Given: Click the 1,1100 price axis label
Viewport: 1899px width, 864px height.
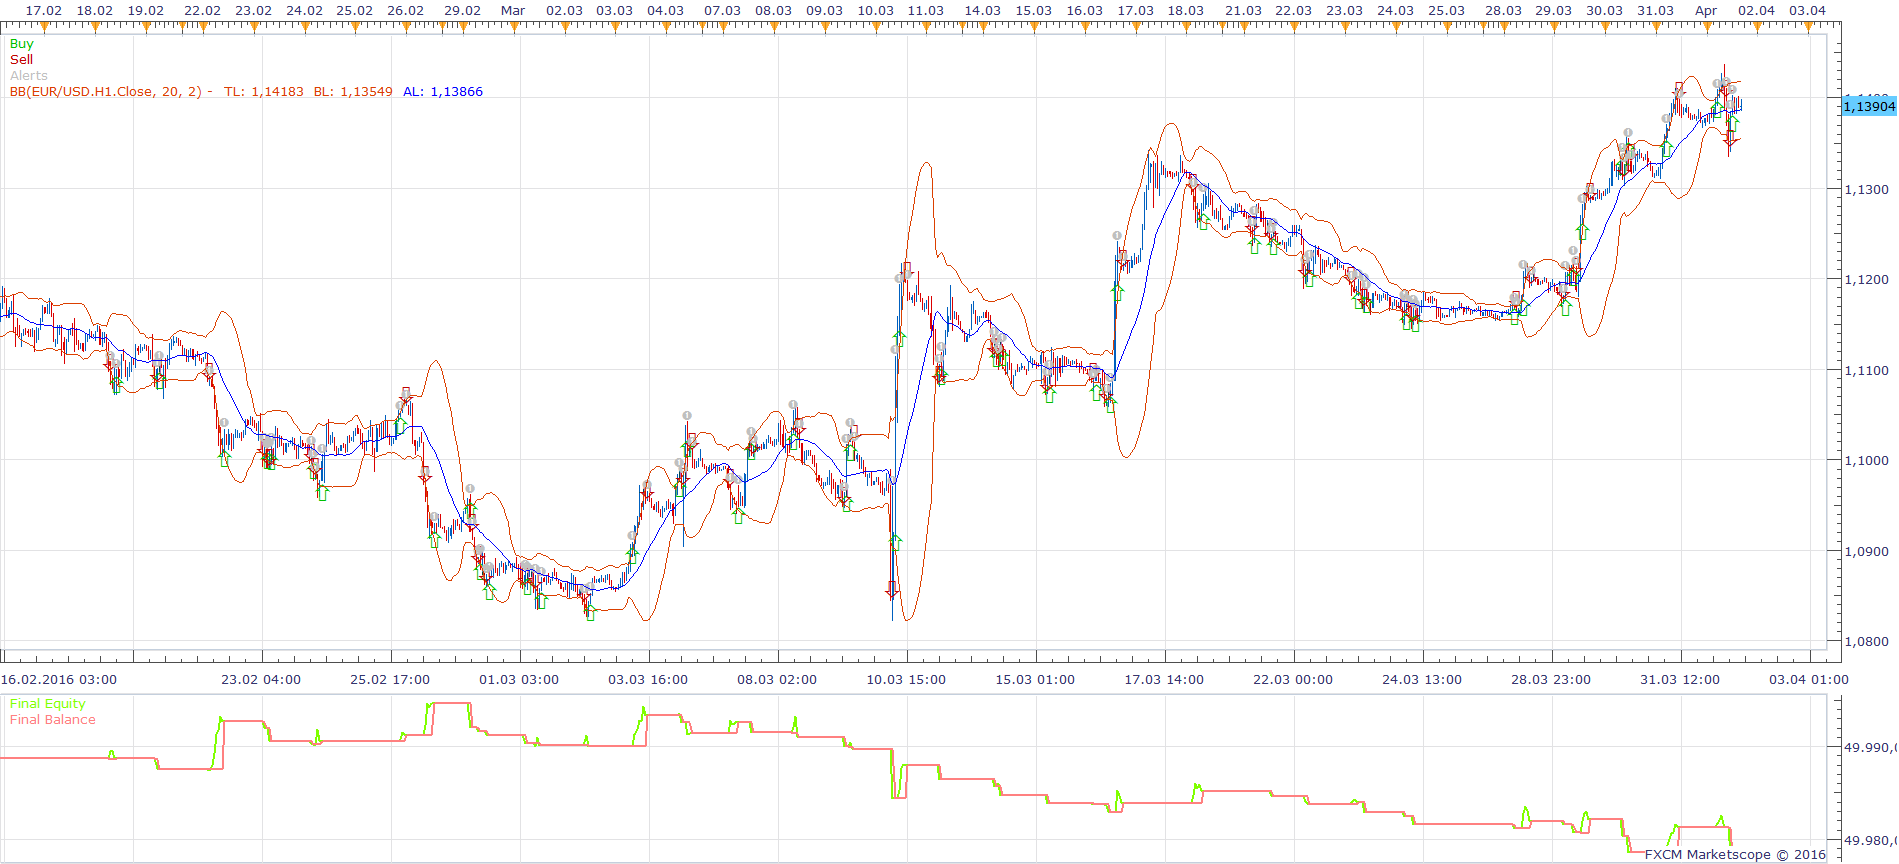Looking at the screenshot, I should (x=1867, y=371).
